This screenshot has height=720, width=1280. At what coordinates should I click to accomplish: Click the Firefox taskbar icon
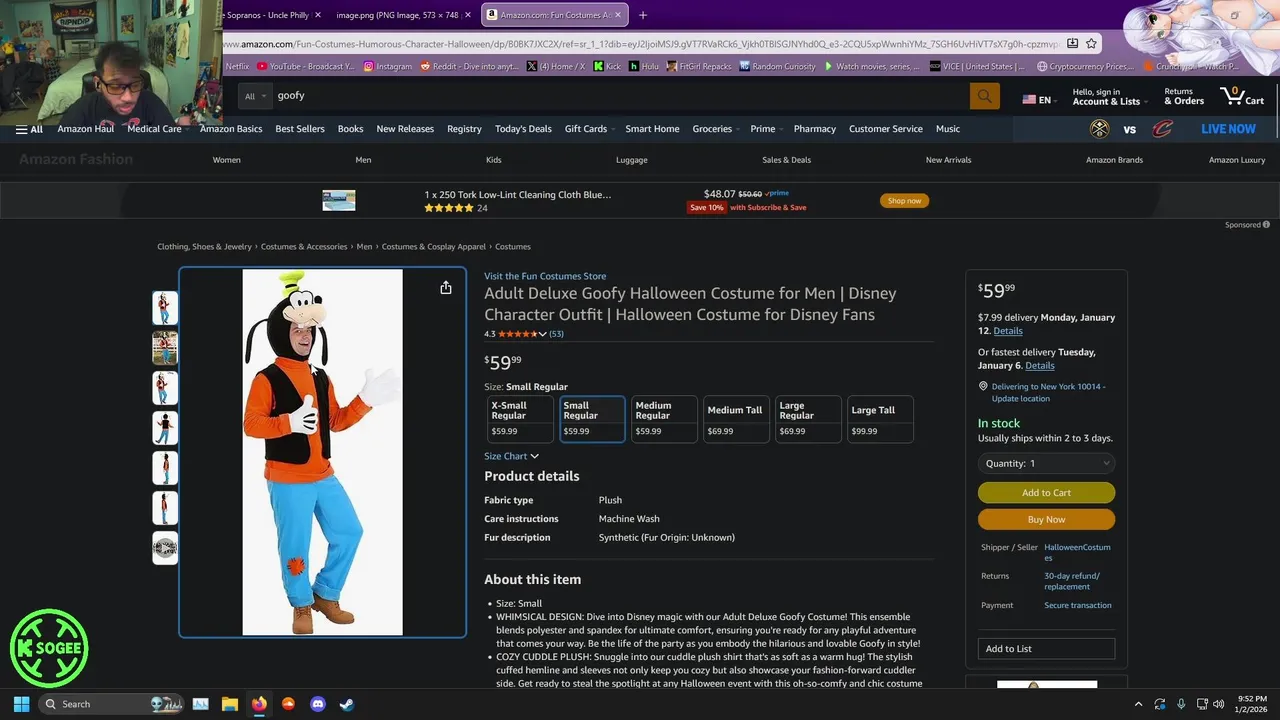pyautogui.click(x=259, y=704)
